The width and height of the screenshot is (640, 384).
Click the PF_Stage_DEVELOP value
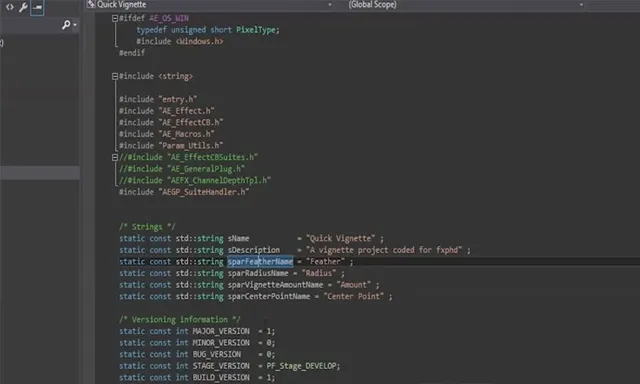click(x=302, y=366)
